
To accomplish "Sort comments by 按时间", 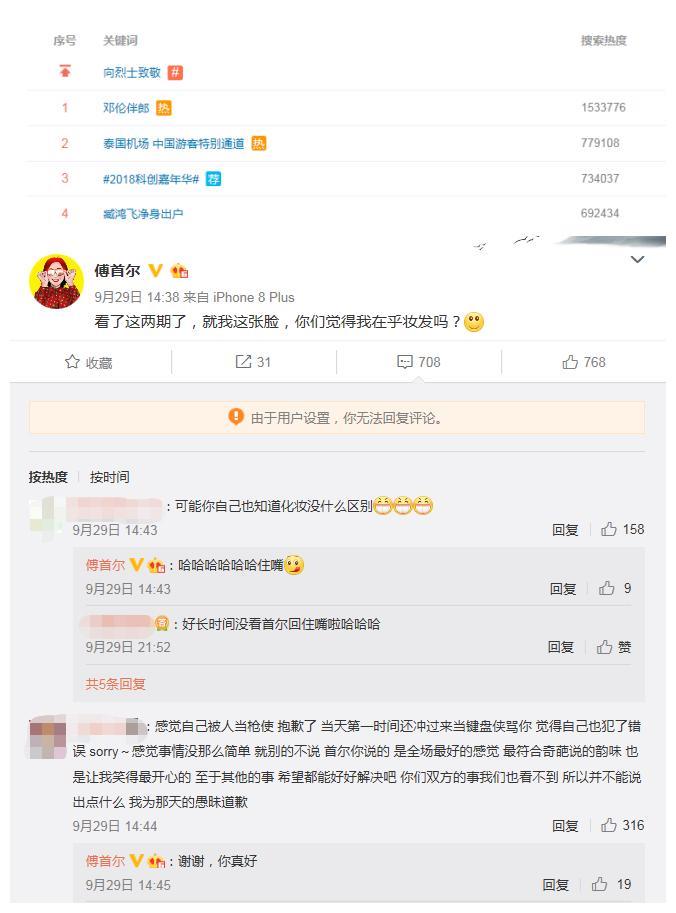I will point(109,477).
